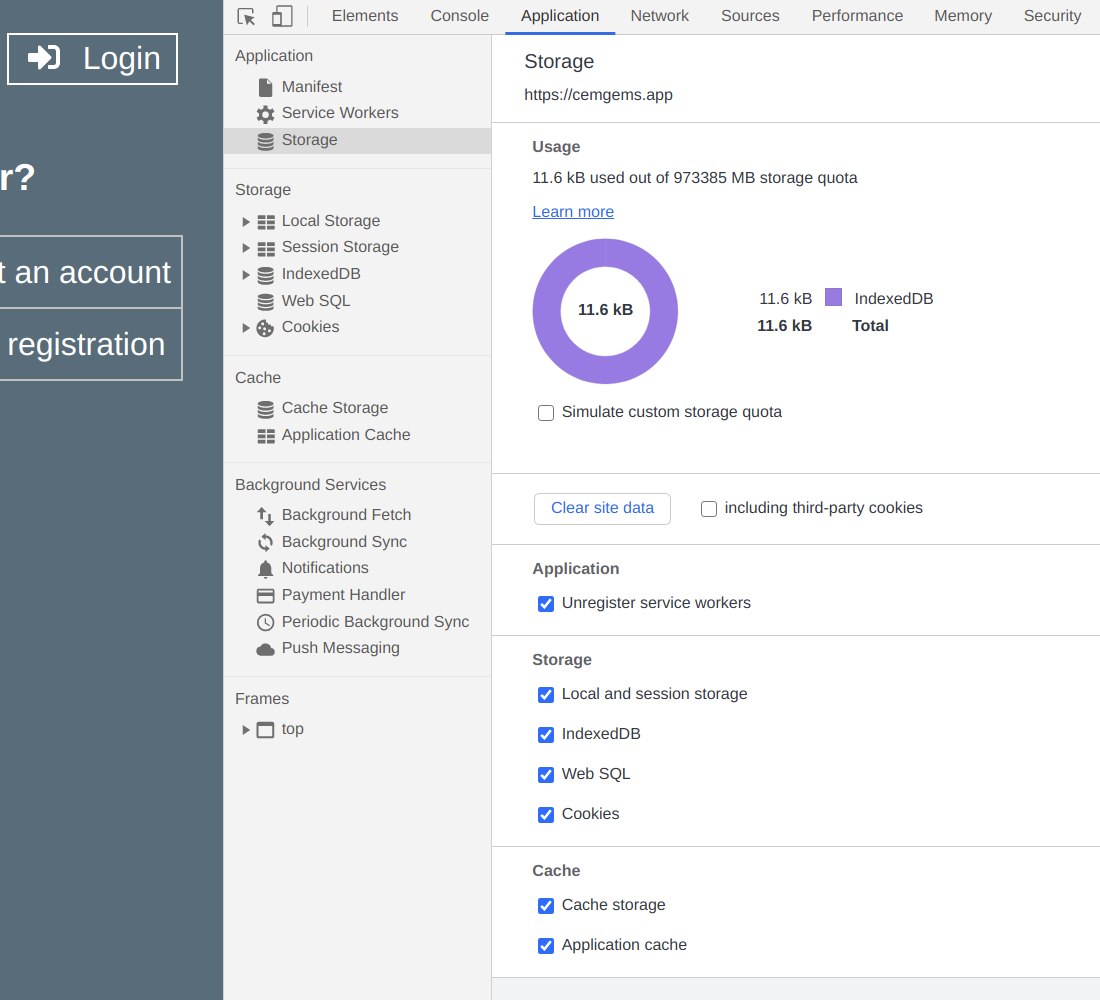The image size is (1100, 1000).
Task: Open the Console tab
Action: (459, 16)
